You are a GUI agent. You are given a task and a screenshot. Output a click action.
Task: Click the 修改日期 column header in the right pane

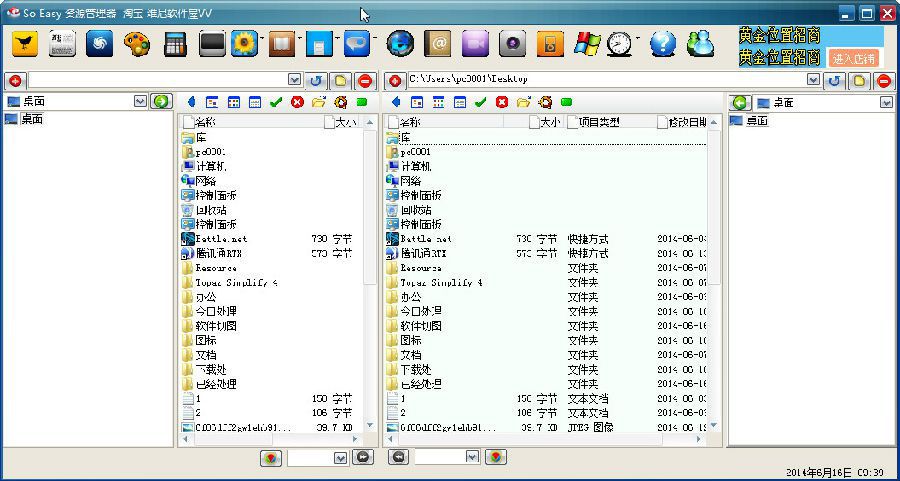click(x=681, y=122)
